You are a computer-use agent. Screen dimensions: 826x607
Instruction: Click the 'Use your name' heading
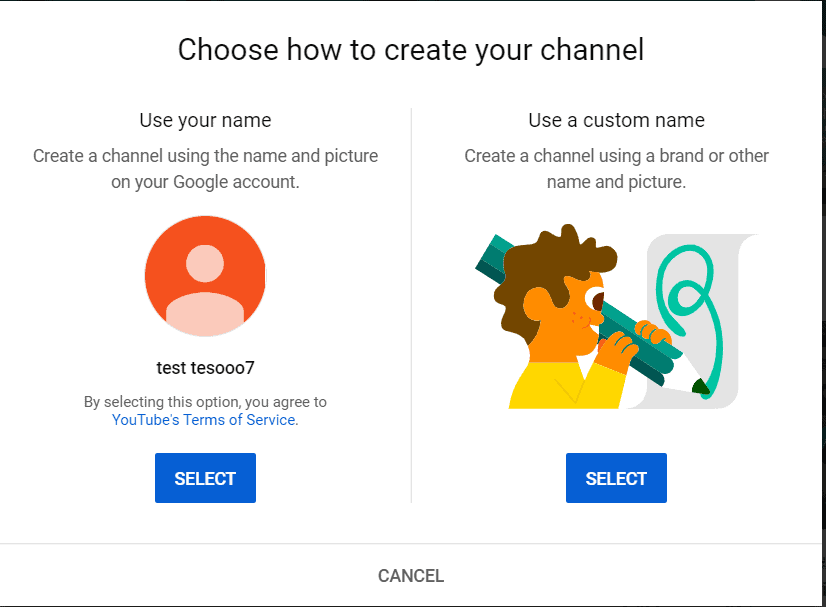[205, 120]
